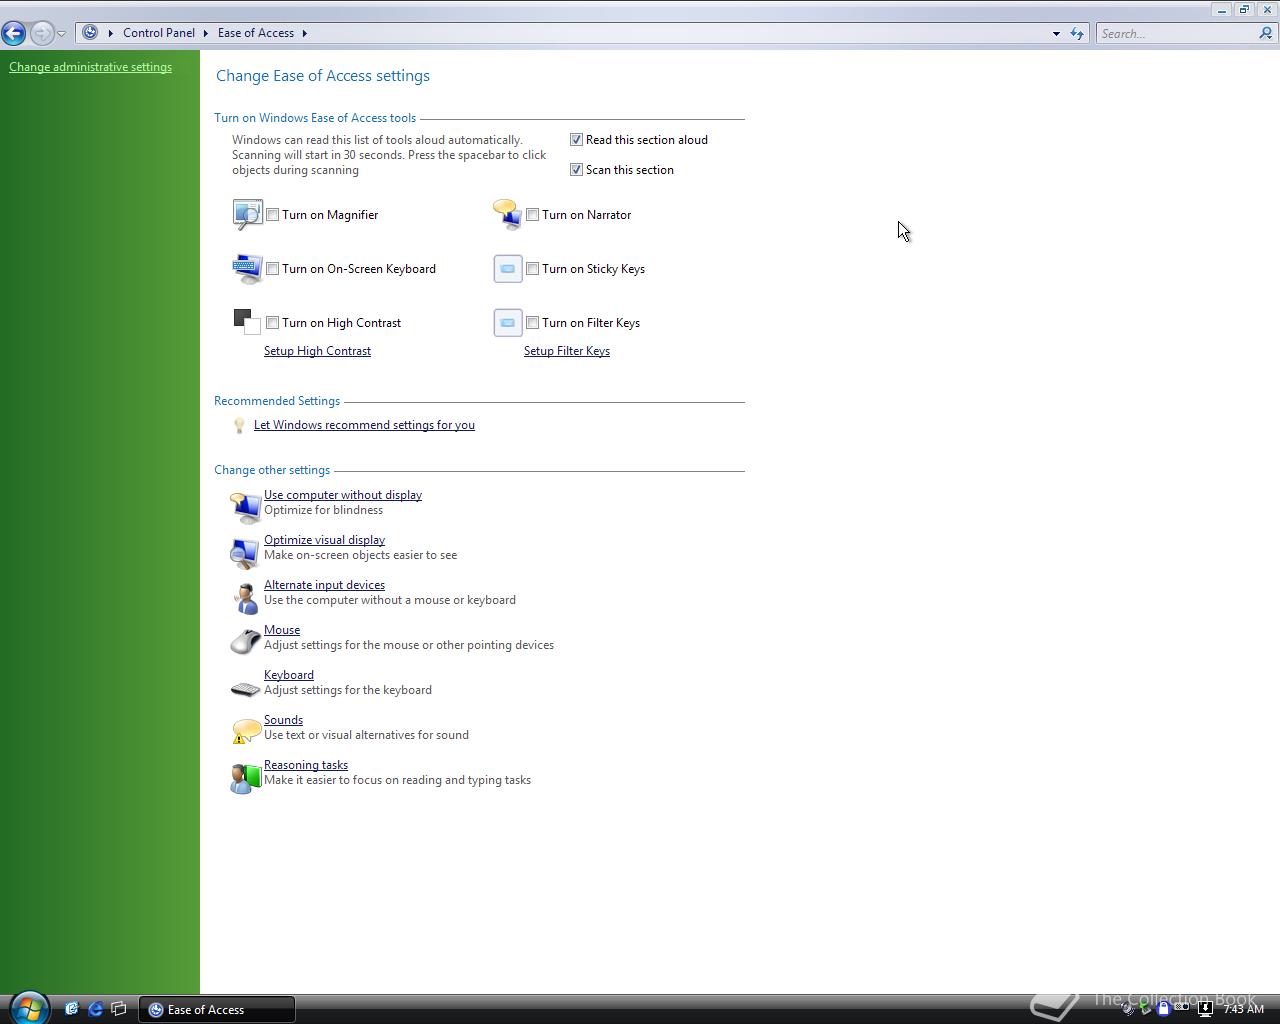
Task: Open Setup High Contrast link
Action: click(x=317, y=351)
